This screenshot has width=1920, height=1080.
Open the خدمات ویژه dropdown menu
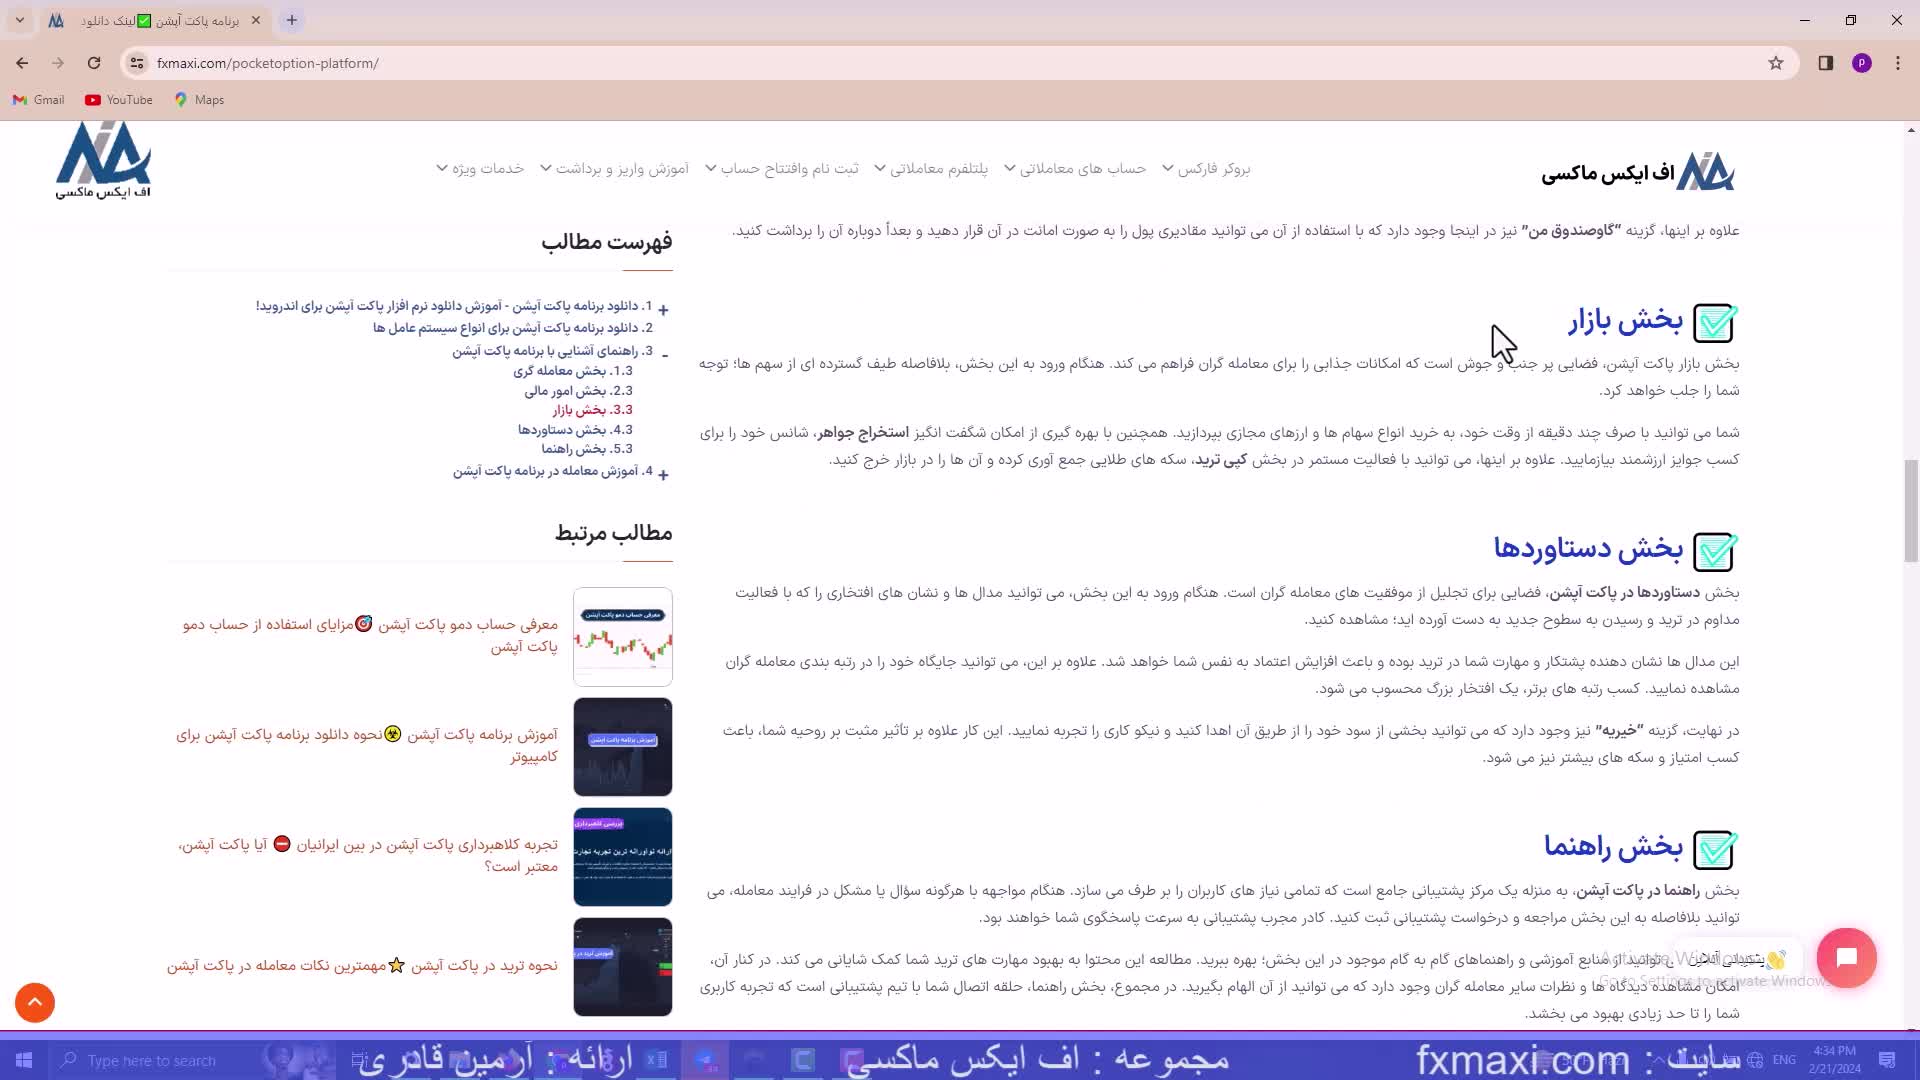(x=491, y=168)
